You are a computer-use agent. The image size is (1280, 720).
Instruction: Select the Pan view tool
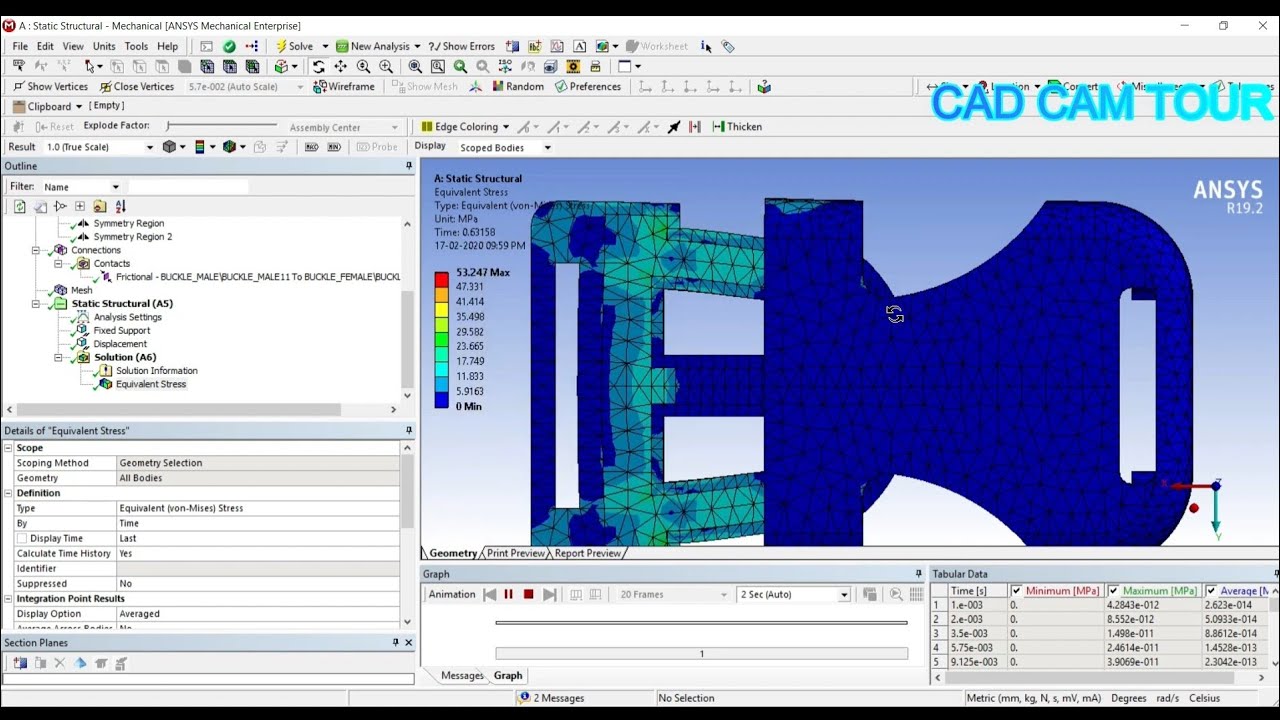tap(340, 67)
